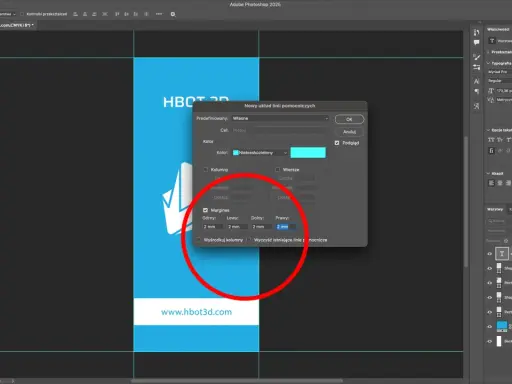The image size is (512, 384).
Task: Open the Metryczne kerning dropdown
Action: [504, 100]
